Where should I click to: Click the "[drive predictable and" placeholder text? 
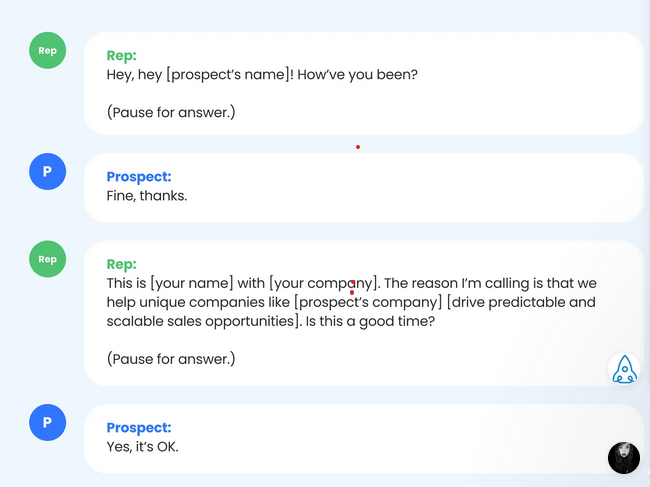(521, 302)
